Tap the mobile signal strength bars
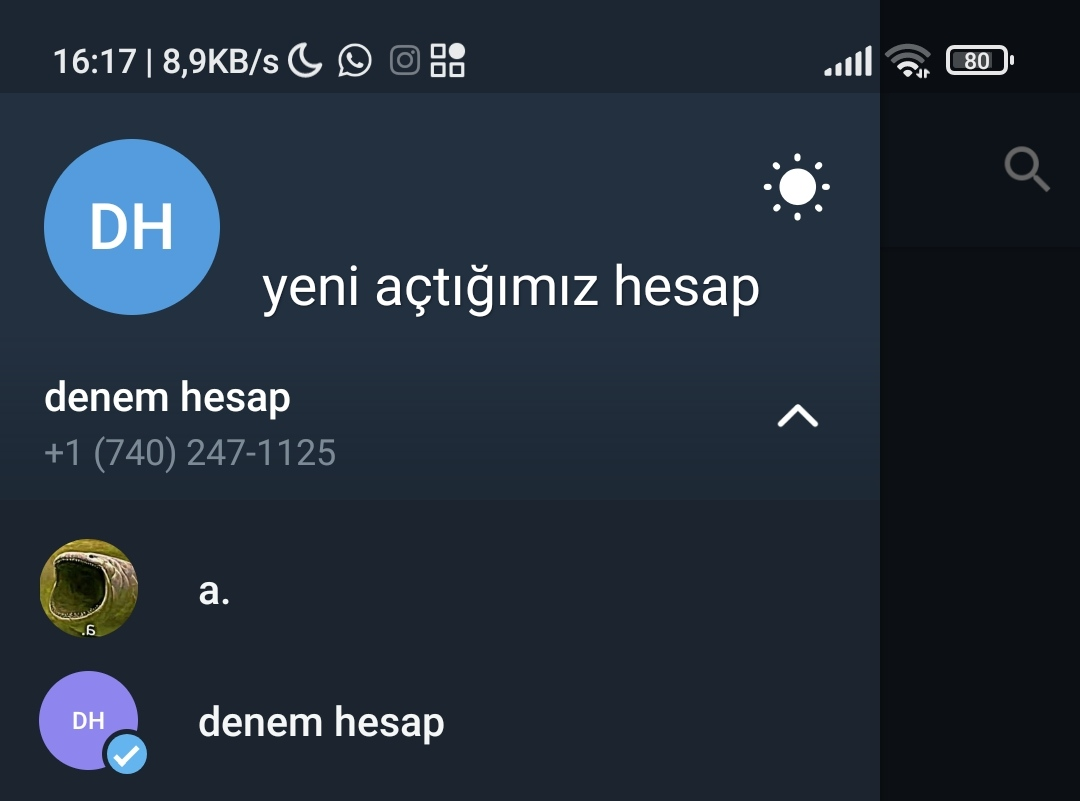1080x801 pixels. [x=848, y=61]
